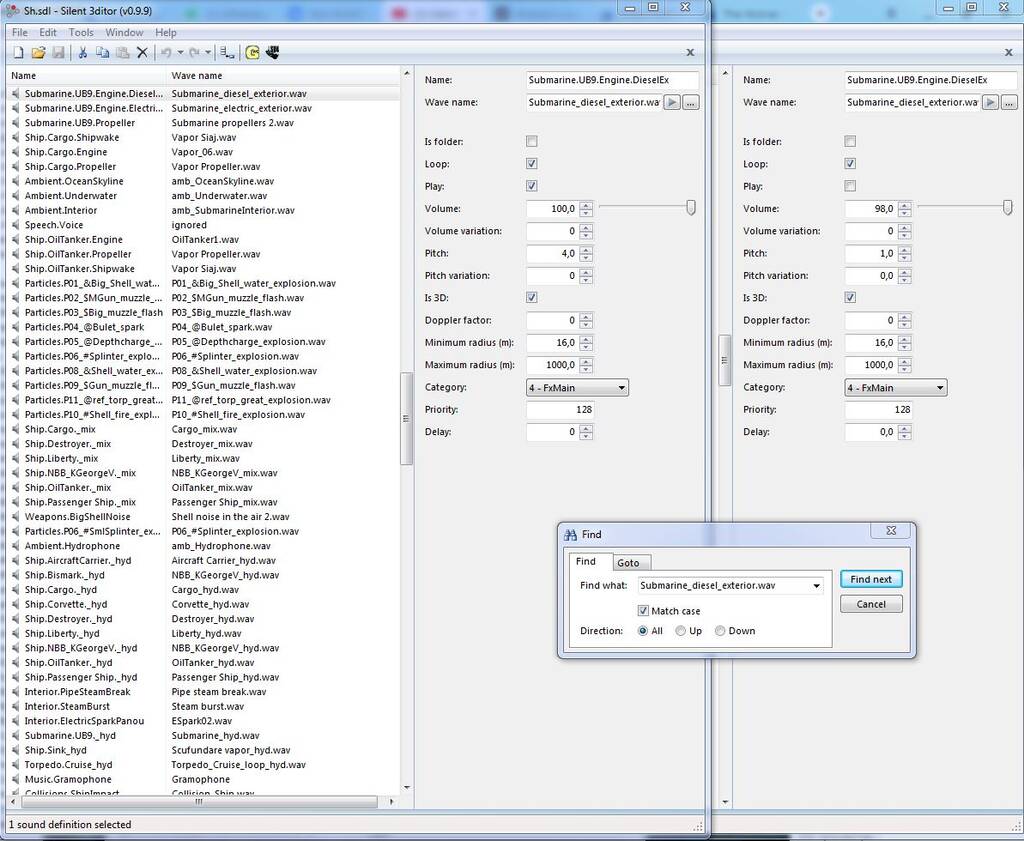Click the tree/structure view toolbar icon
The width and height of the screenshot is (1024, 841).
coord(227,53)
